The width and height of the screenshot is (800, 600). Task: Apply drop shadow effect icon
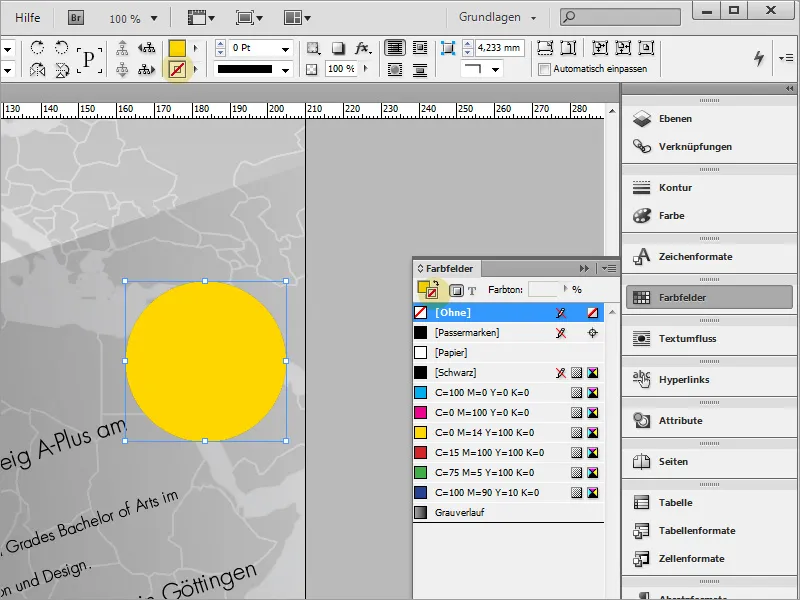point(338,48)
